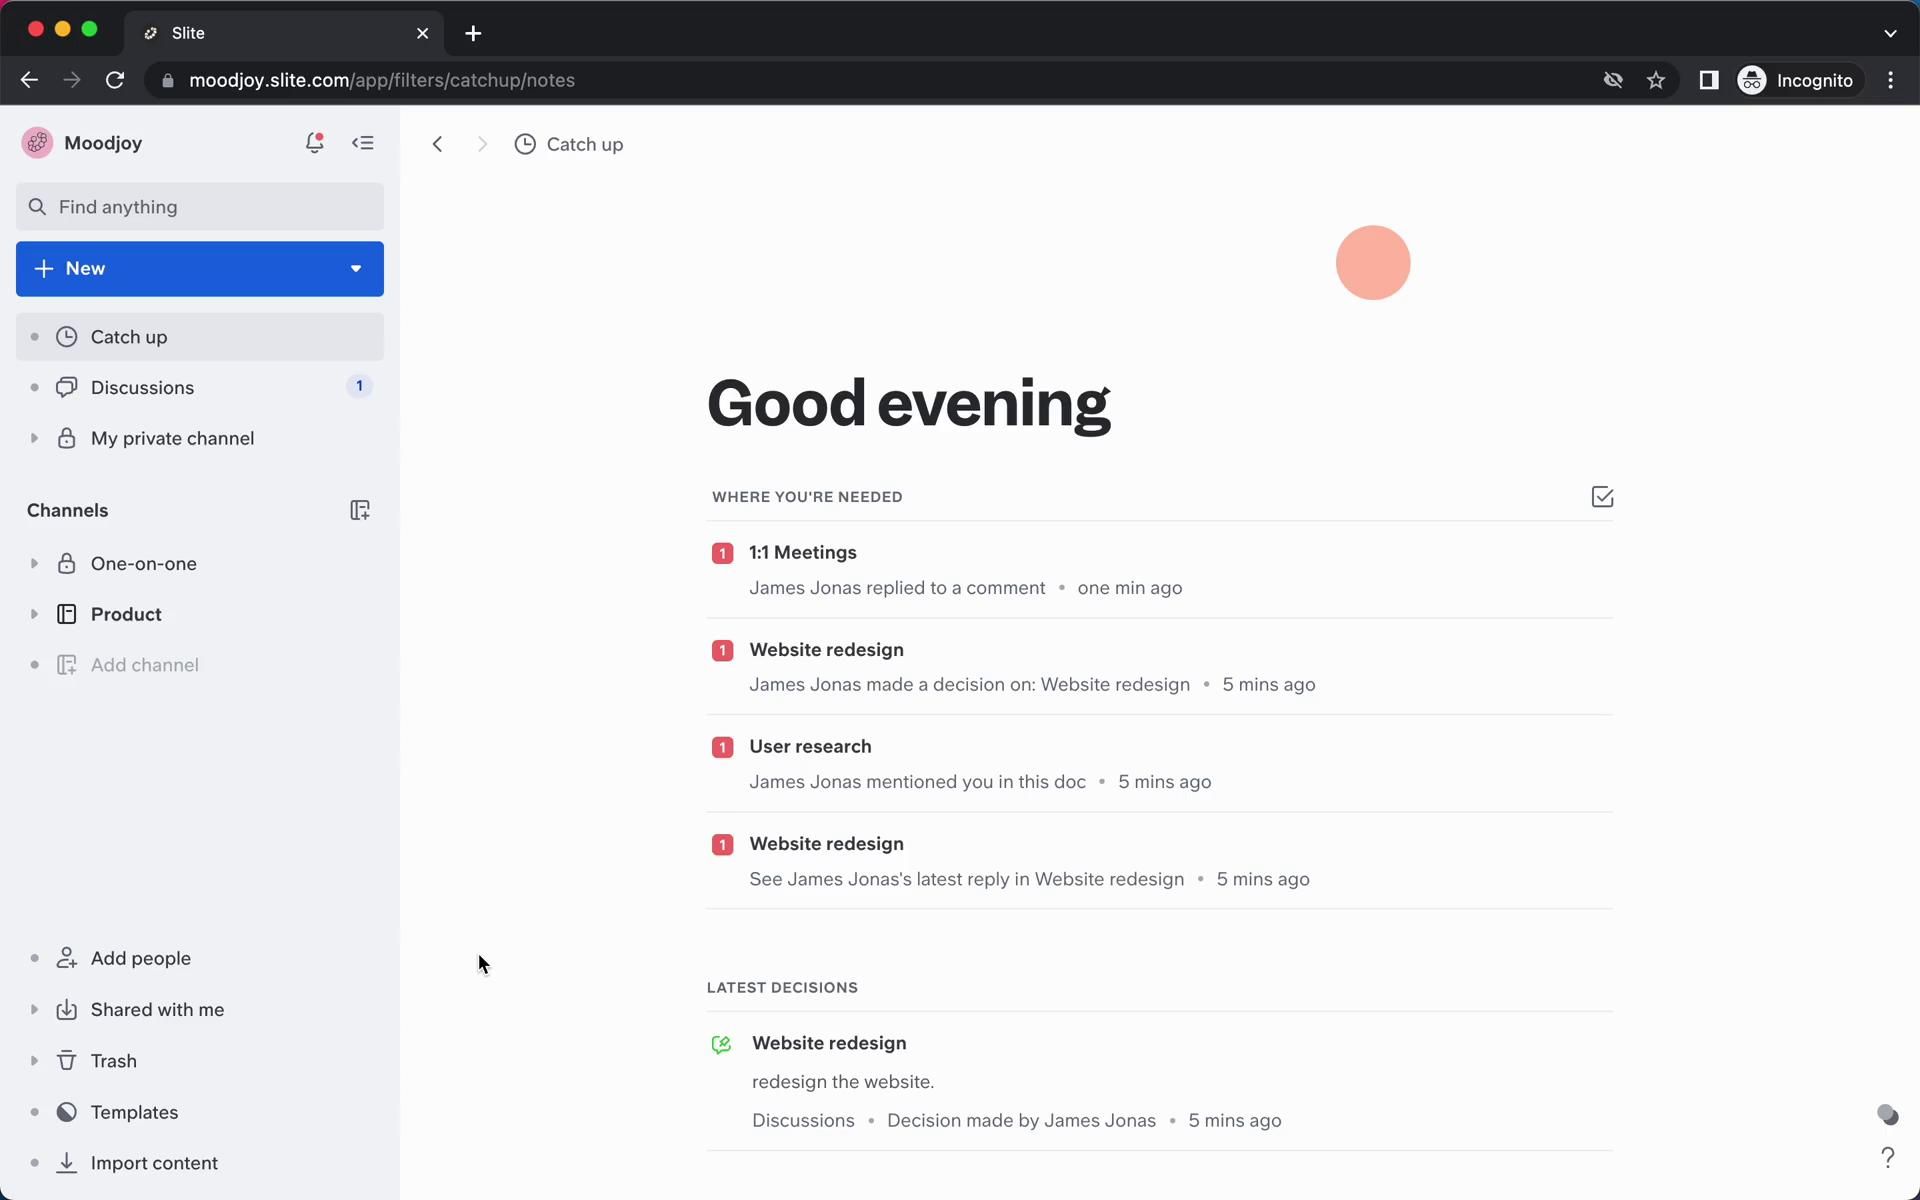Screen dimensions: 1920x1200
Task: Open the 1:1 Meetings notification
Action: 802,552
